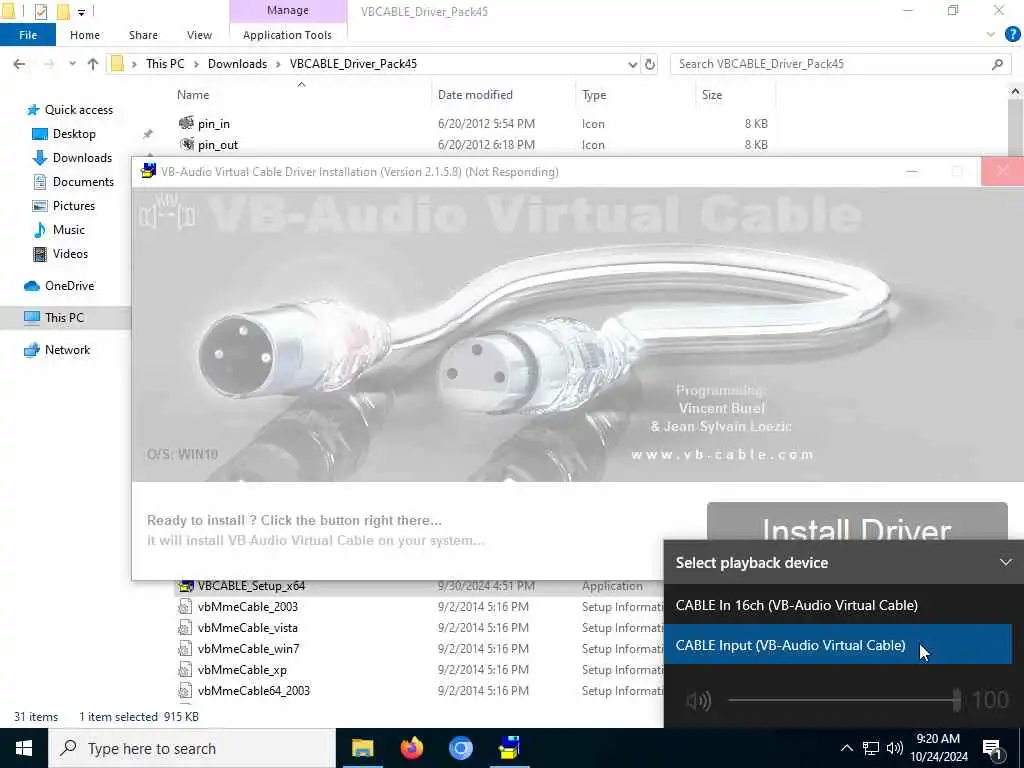Image resolution: width=1024 pixels, height=768 pixels.
Task: Select Desktop in navigation pane
Action: pos(74,134)
